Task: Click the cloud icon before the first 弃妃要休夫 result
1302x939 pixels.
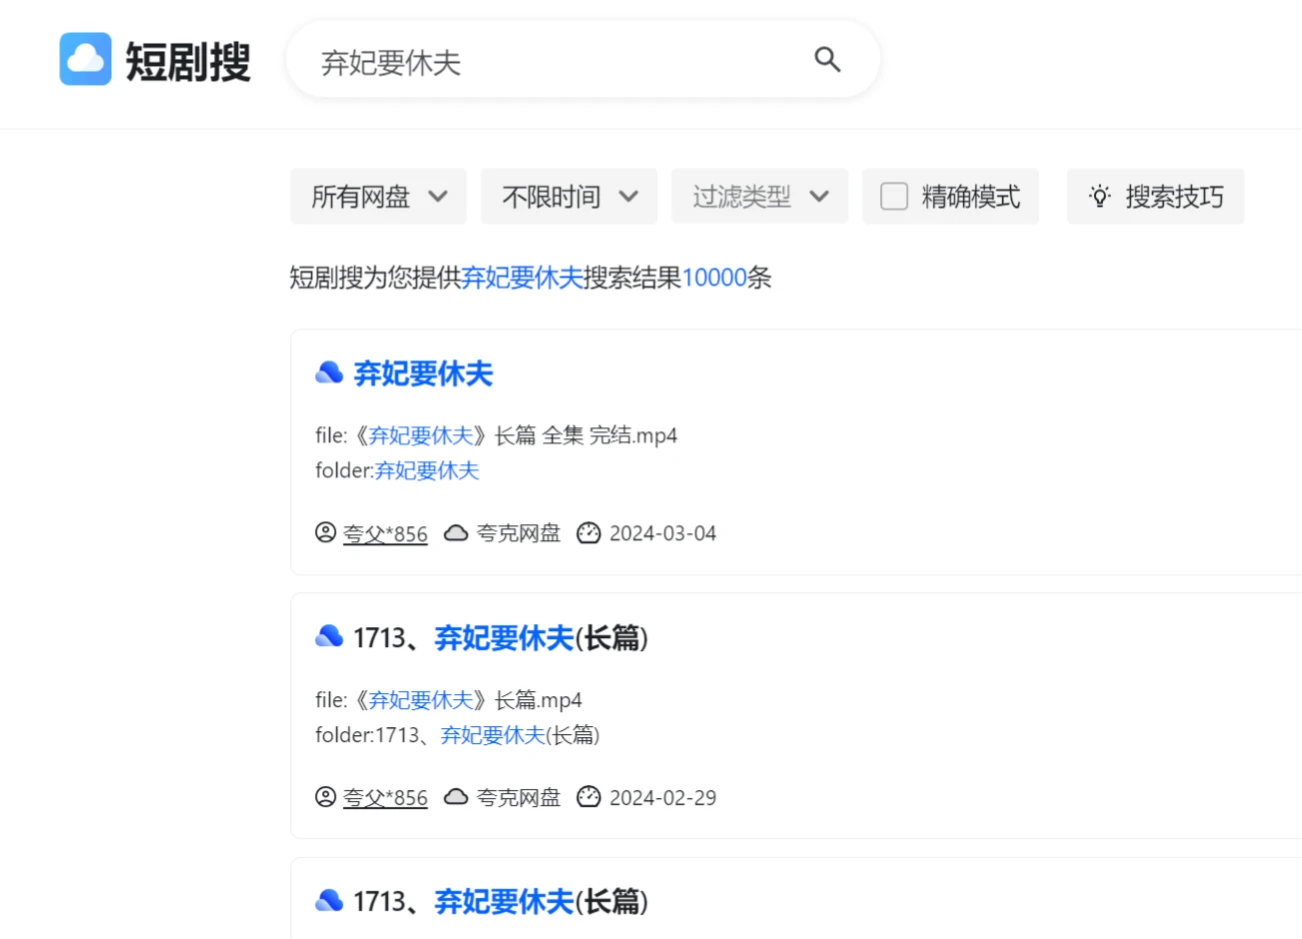Action: pyautogui.click(x=328, y=371)
